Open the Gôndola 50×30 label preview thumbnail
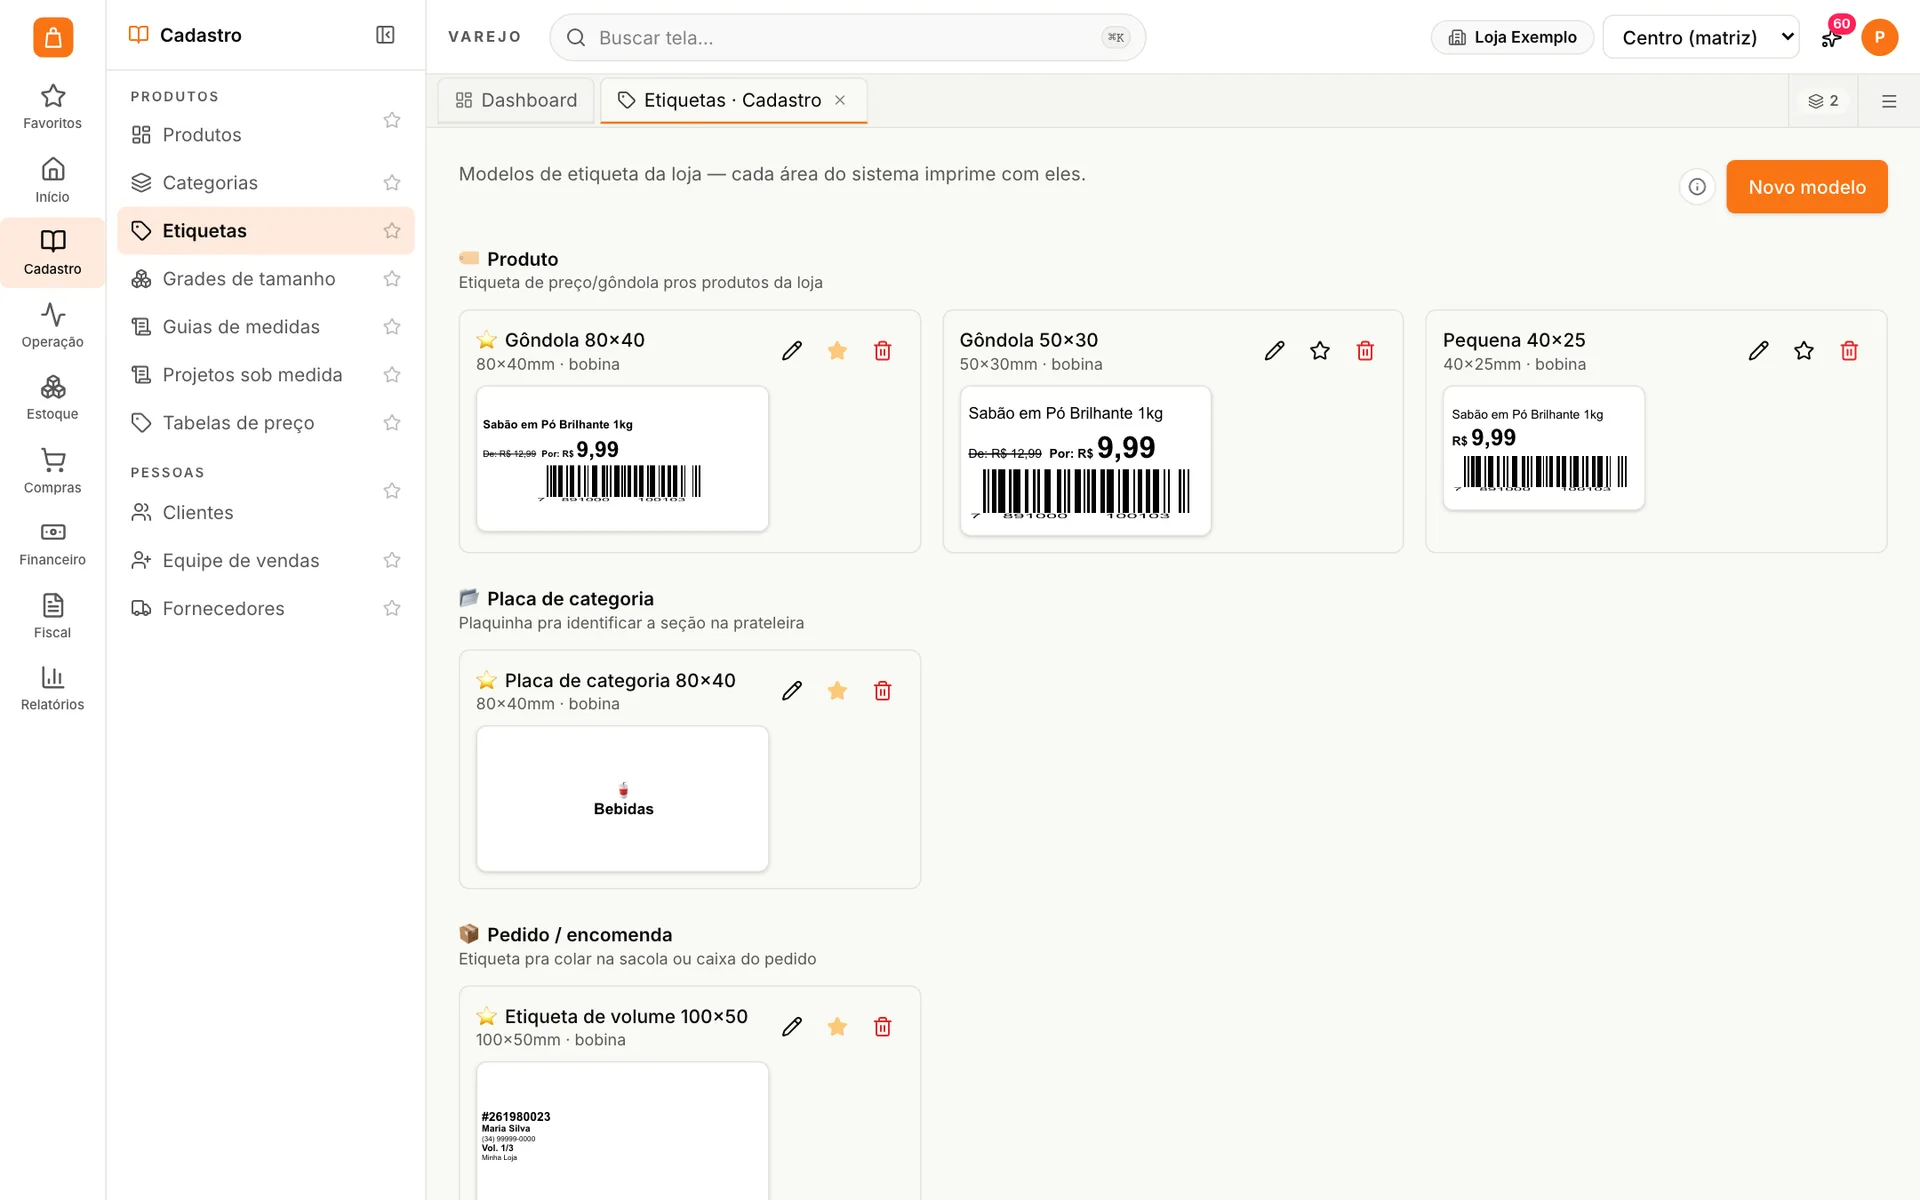The height and width of the screenshot is (1200, 1920). [x=1085, y=461]
